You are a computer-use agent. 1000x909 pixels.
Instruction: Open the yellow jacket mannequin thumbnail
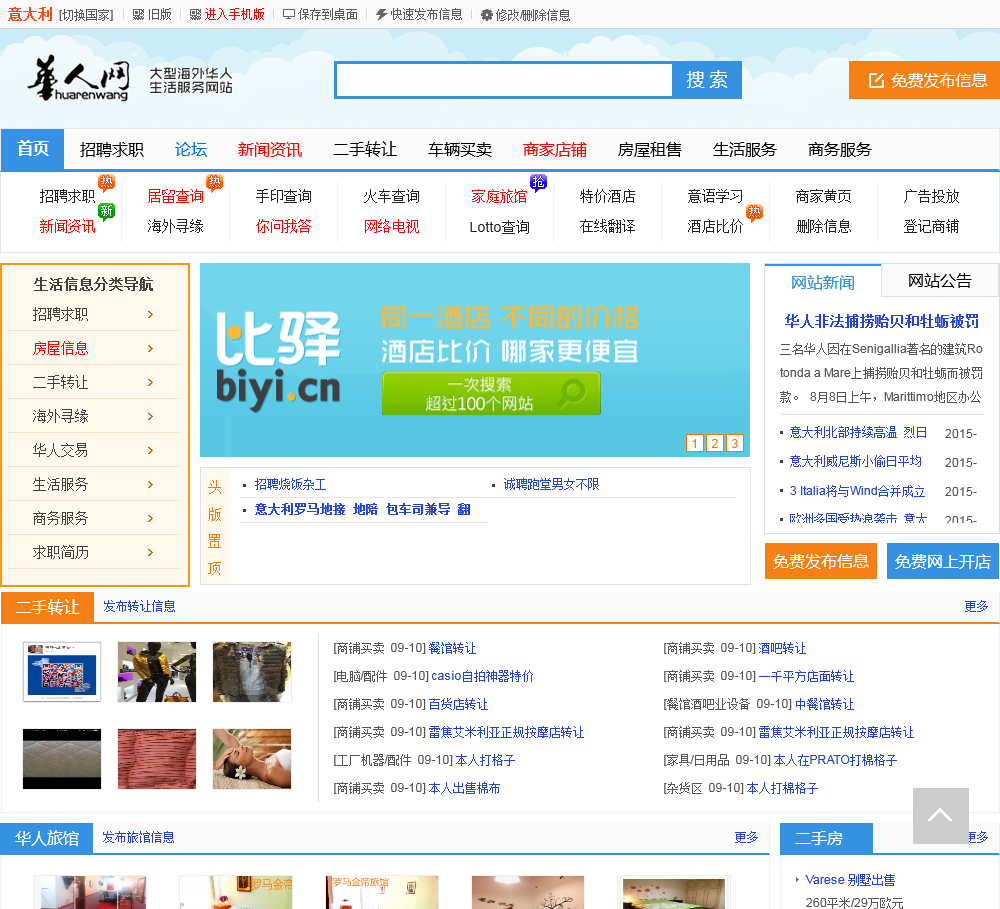[157, 672]
